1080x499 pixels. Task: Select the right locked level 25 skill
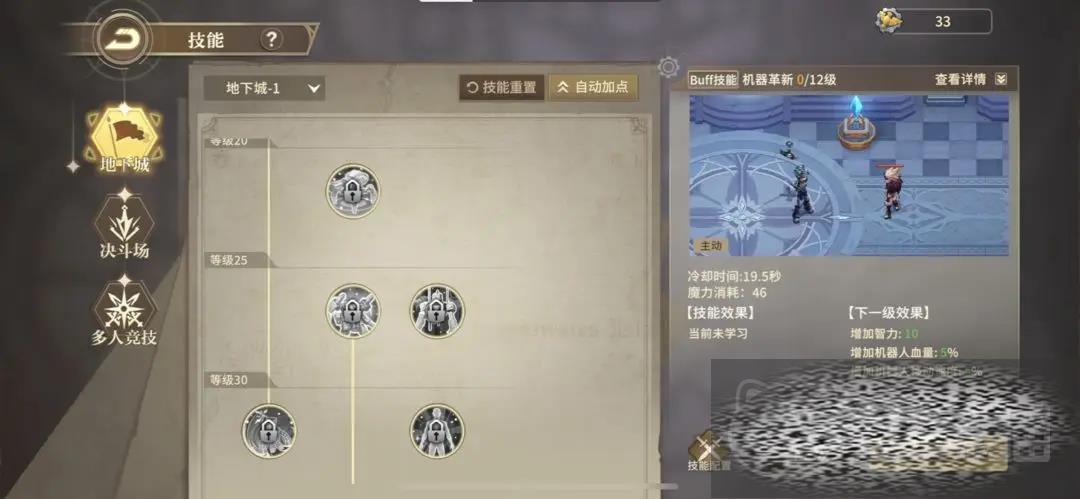pos(437,311)
